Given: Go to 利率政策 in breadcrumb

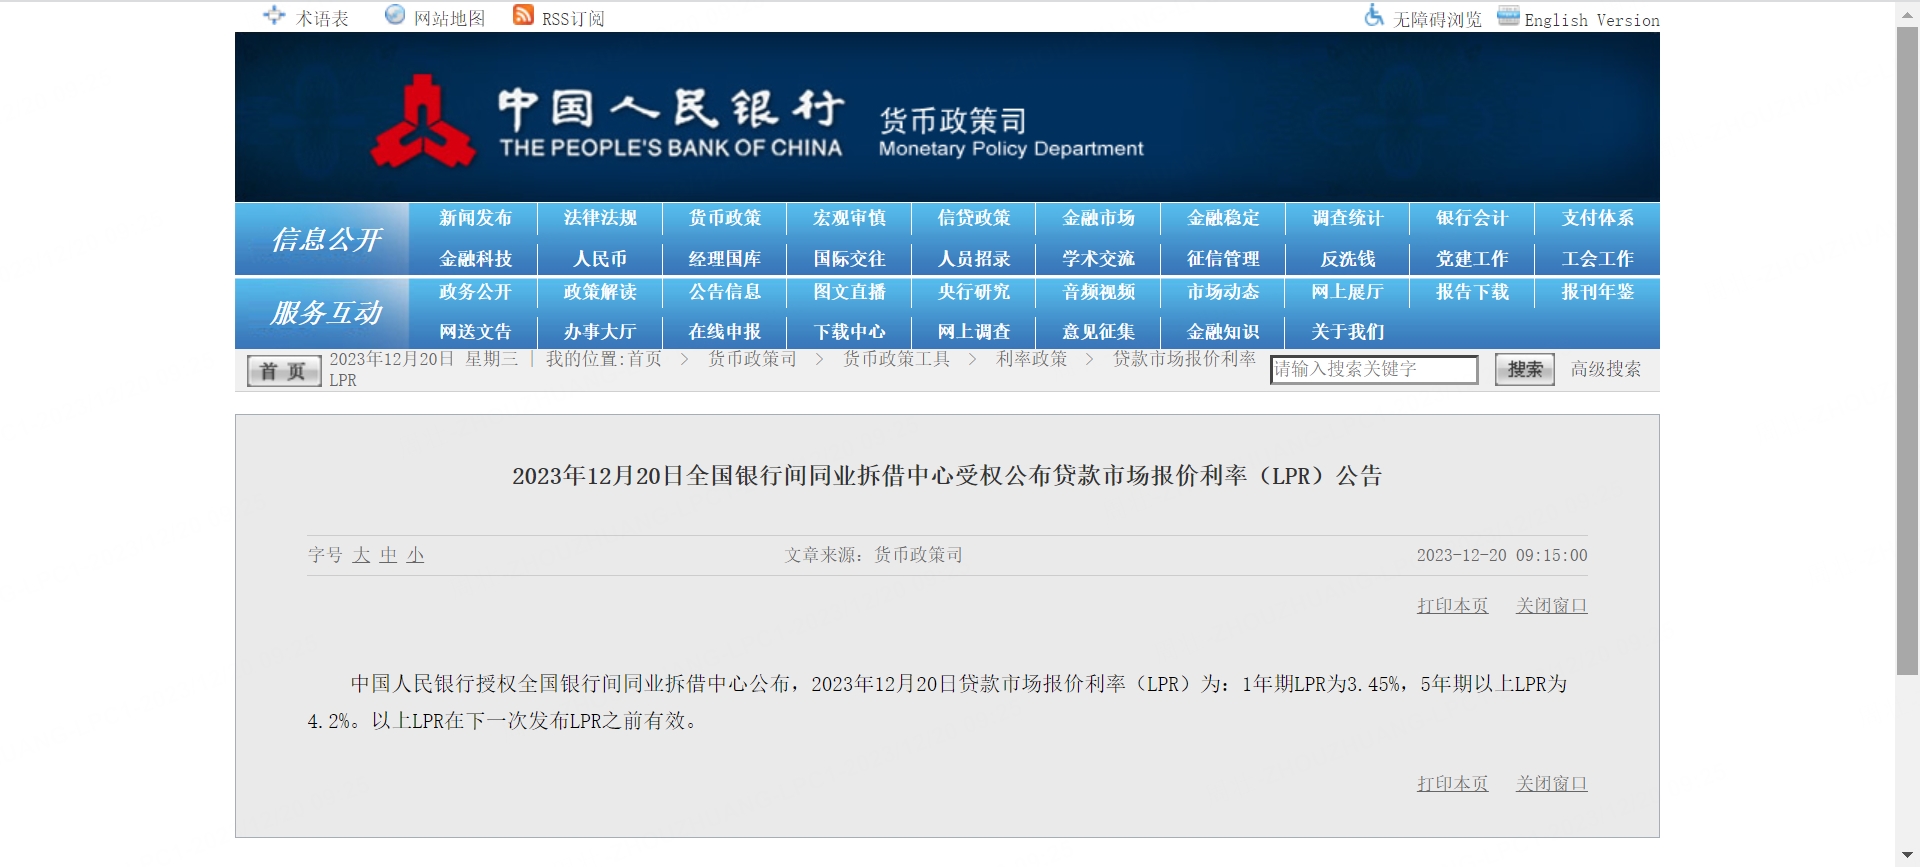Looking at the screenshot, I should point(1032,359).
